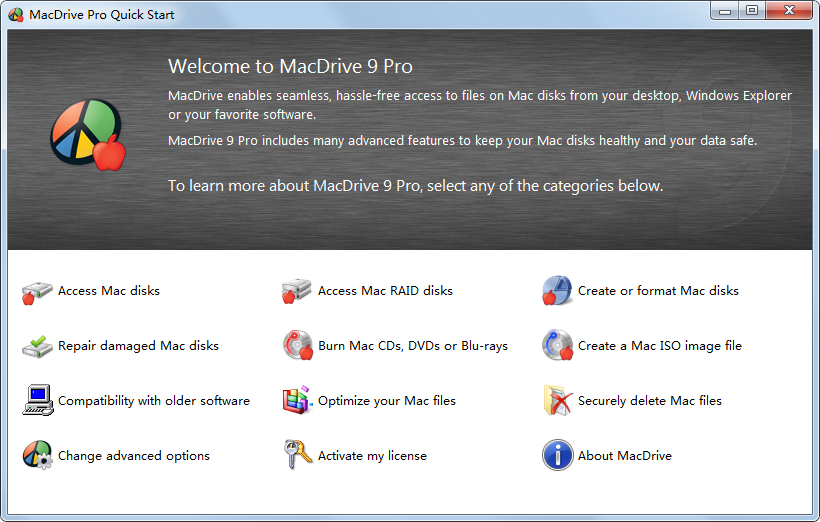Click the Change advanced options gear icon
This screenshot has width=820, height=522.
click(37, 455)
